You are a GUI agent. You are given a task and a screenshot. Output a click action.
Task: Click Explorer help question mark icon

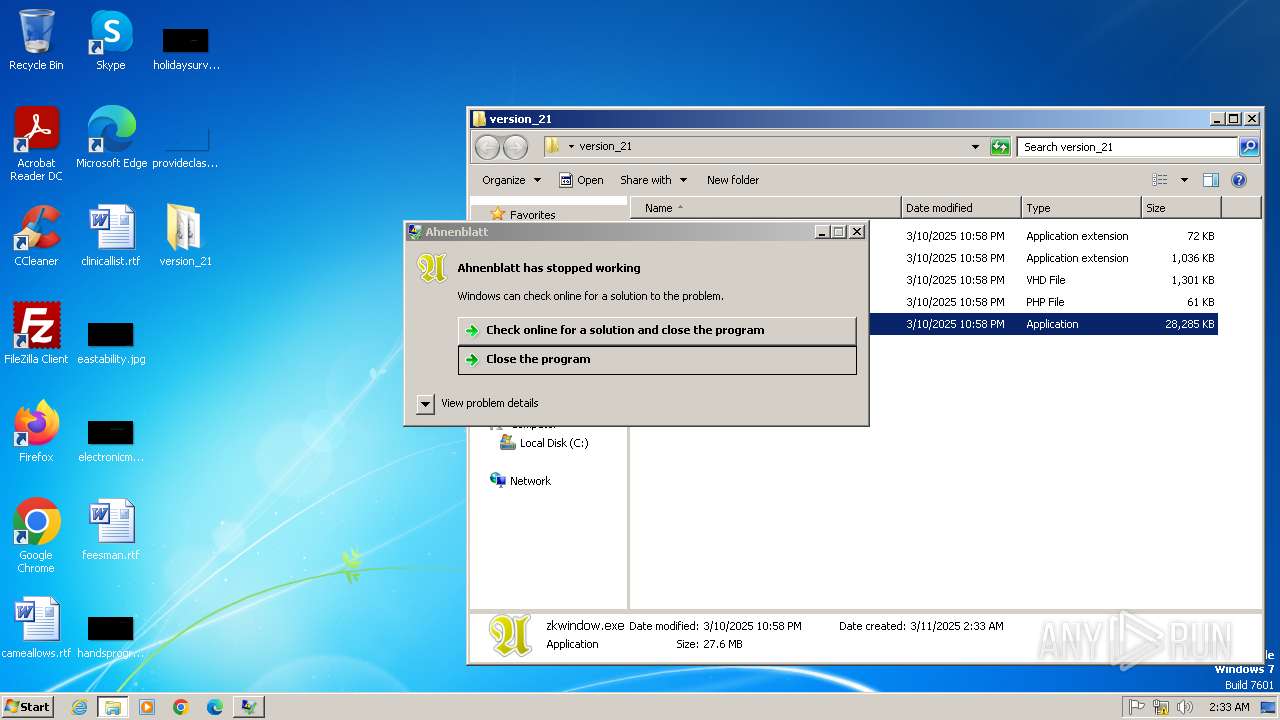click(1239, 180)
